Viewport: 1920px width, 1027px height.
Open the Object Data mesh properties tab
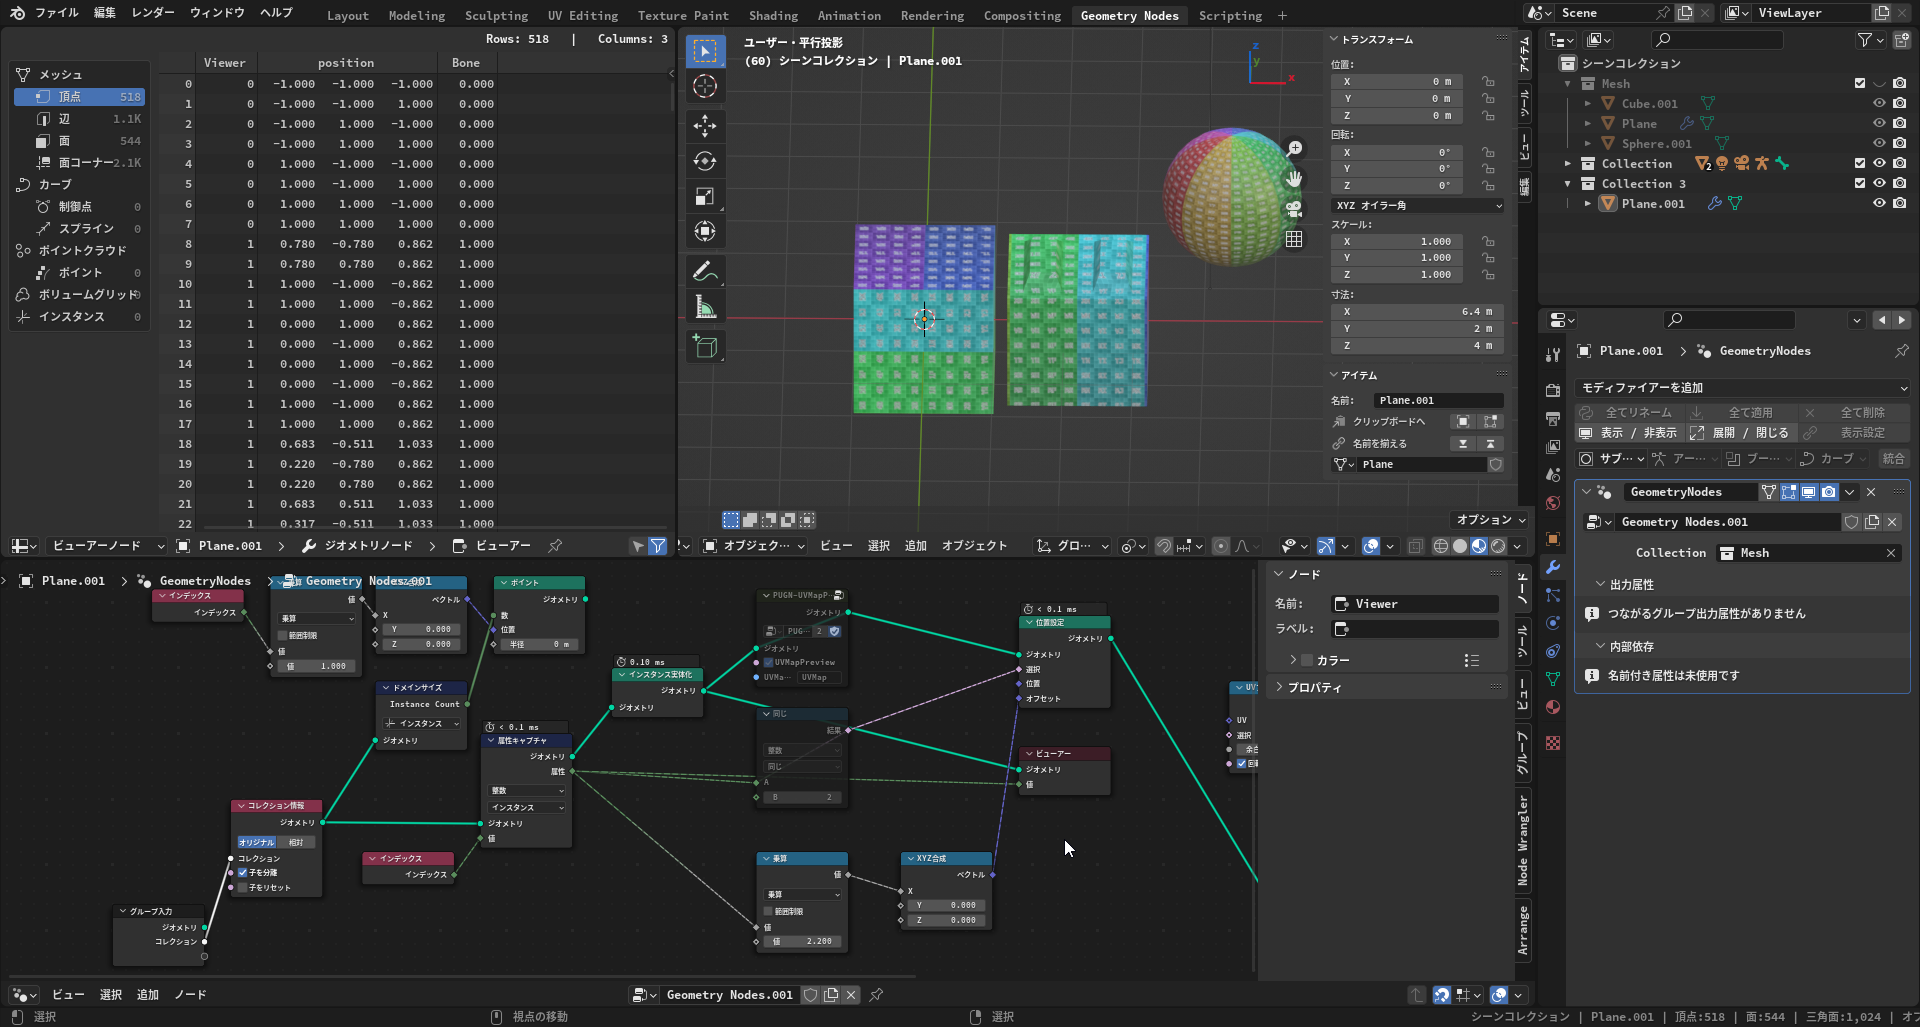(1553, 679)
